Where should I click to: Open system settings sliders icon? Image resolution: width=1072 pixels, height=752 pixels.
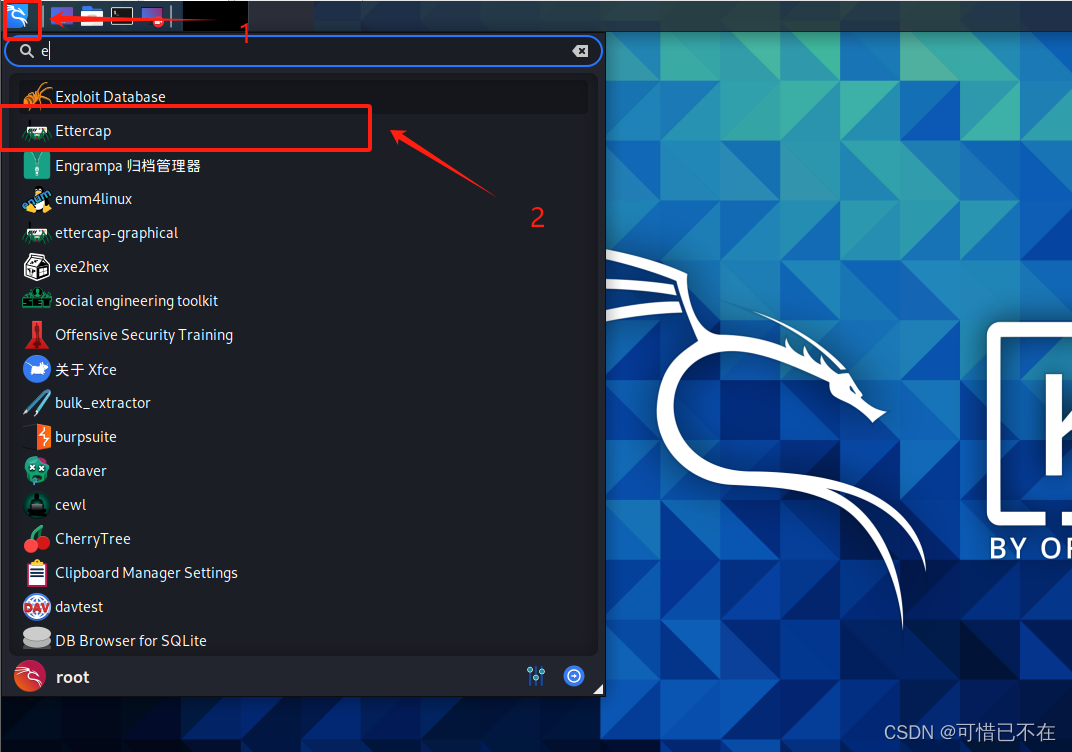click(x=536, y=676)
